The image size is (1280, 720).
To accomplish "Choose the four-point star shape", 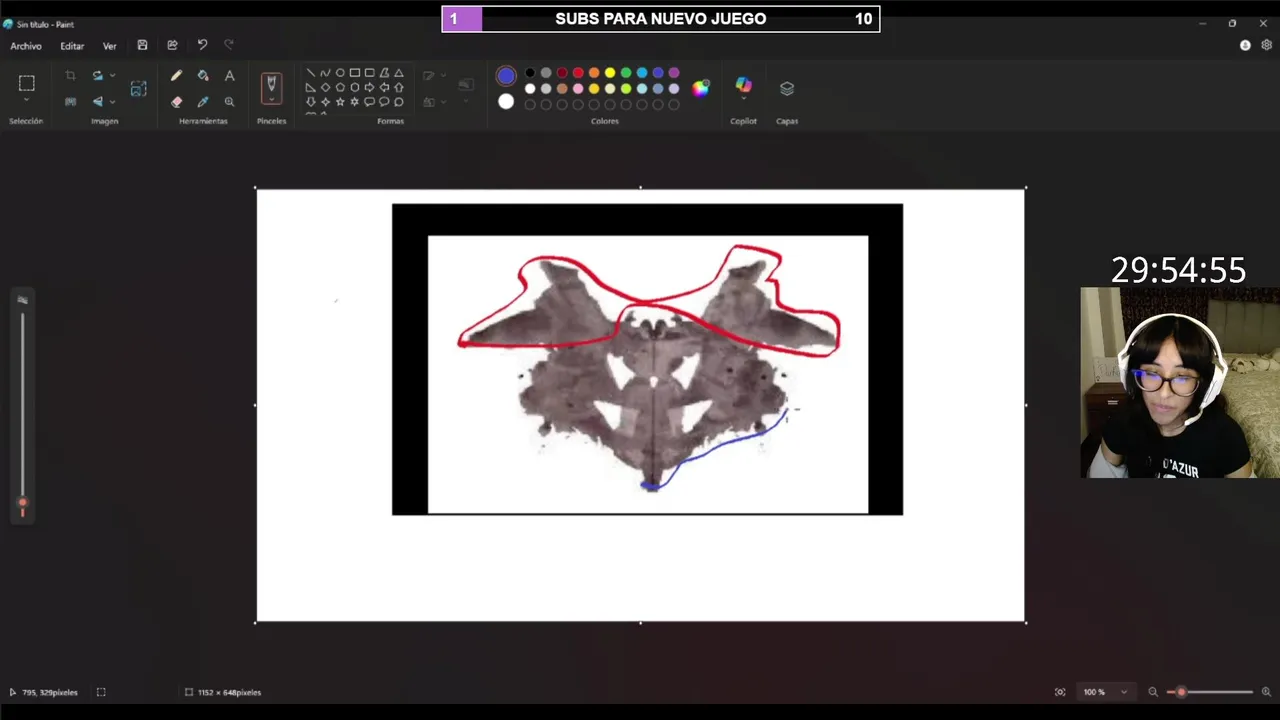I will (x=325, y=102).
